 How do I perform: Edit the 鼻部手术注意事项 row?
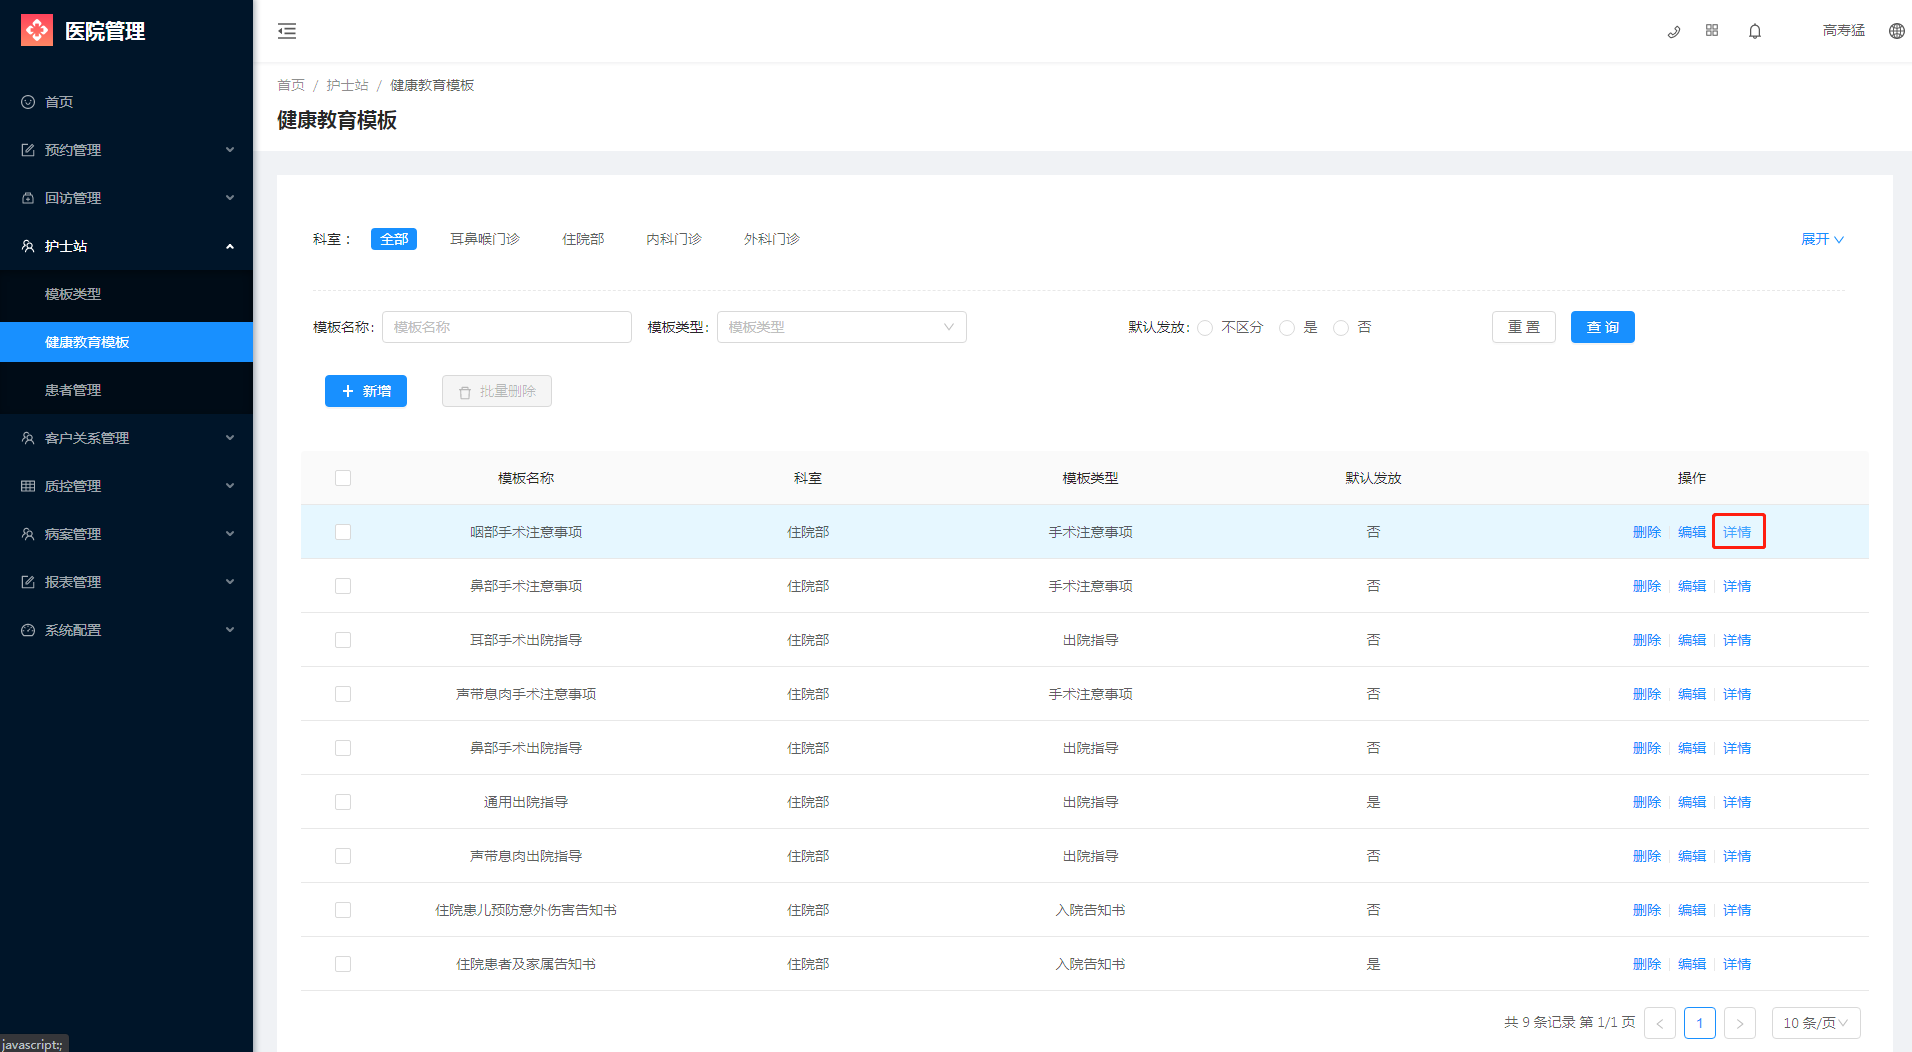click(1692, 586)
